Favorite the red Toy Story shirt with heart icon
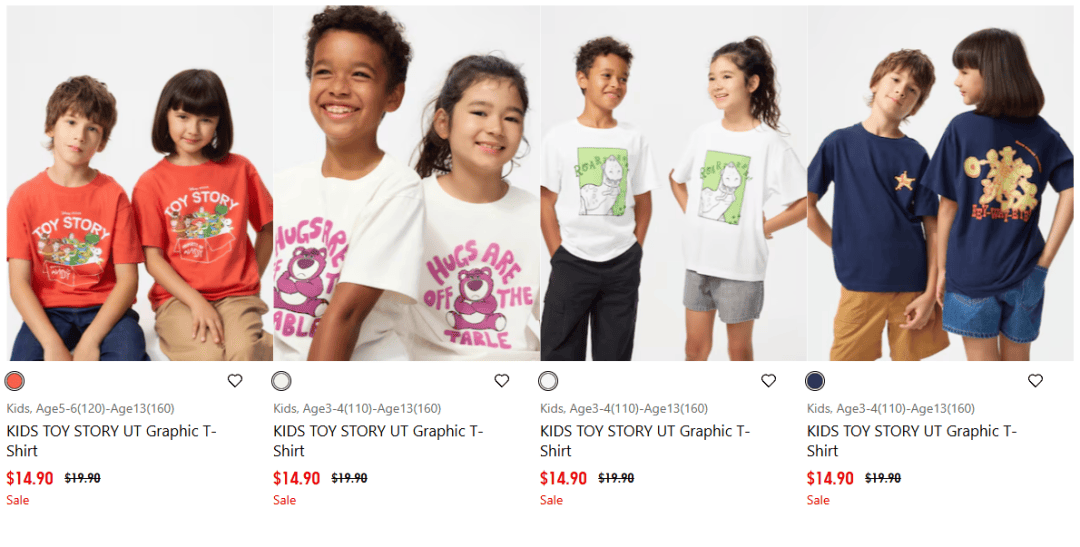 click(235, 380)
